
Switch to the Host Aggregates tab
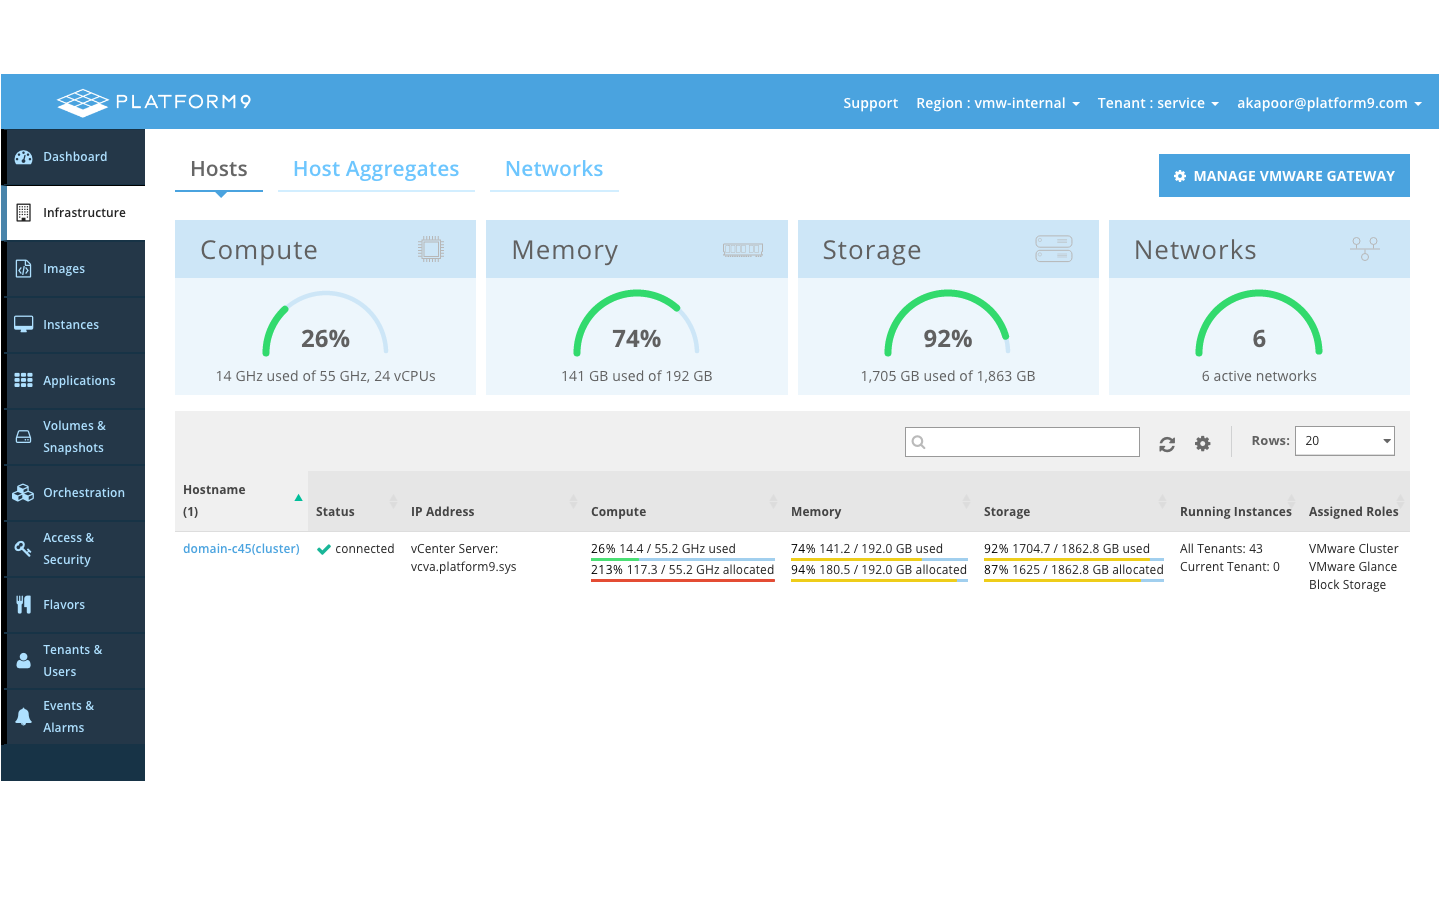[x=376, y=169]
